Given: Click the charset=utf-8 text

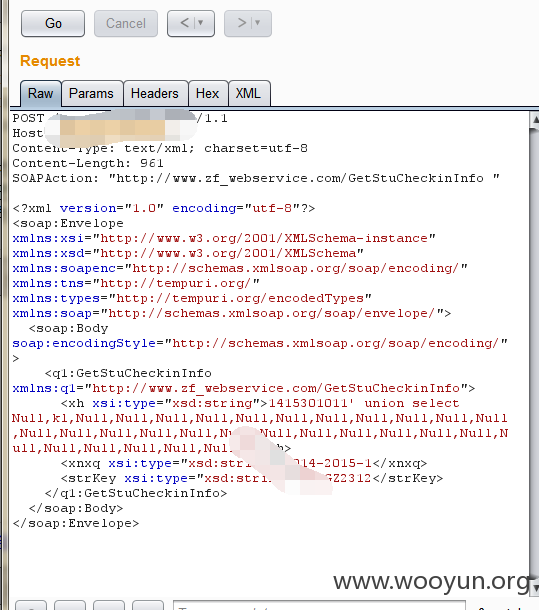Looking at the screenshot, I should tap(256, 148).
